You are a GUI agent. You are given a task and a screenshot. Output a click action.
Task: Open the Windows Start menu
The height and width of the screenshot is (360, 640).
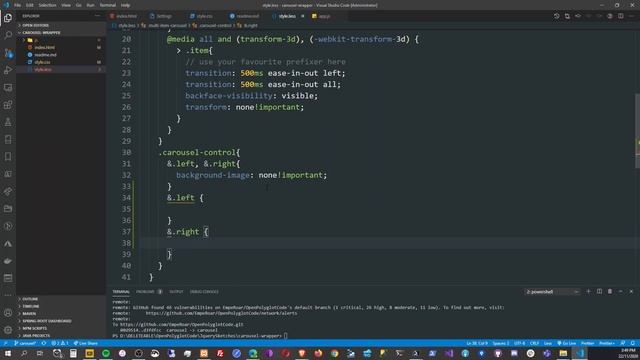(7, 353)
